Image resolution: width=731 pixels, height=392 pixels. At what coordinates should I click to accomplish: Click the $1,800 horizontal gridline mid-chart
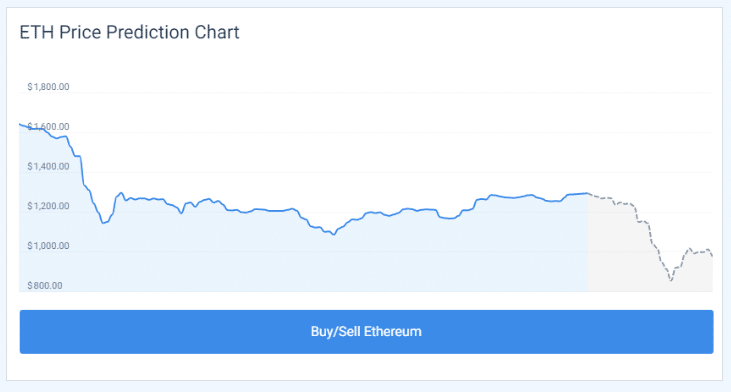click(x=366, y=93)
